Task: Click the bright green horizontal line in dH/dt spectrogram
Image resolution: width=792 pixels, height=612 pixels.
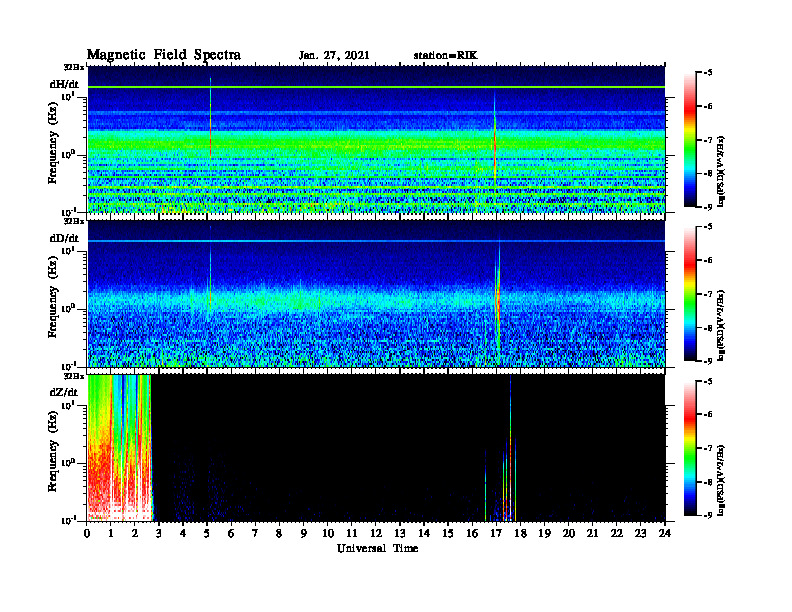Action: point(376,87)
